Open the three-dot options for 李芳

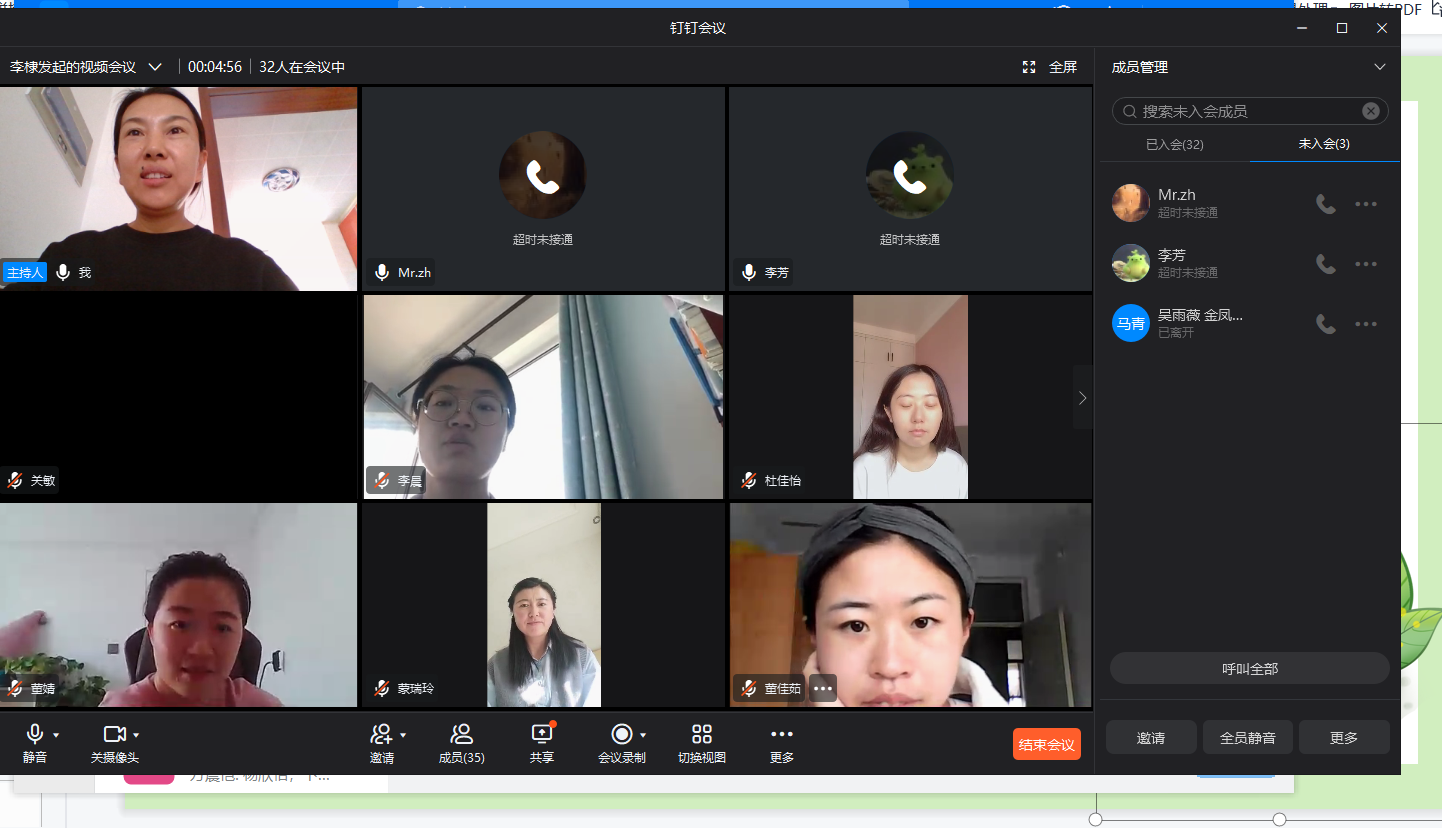[x=1366, y=264]
